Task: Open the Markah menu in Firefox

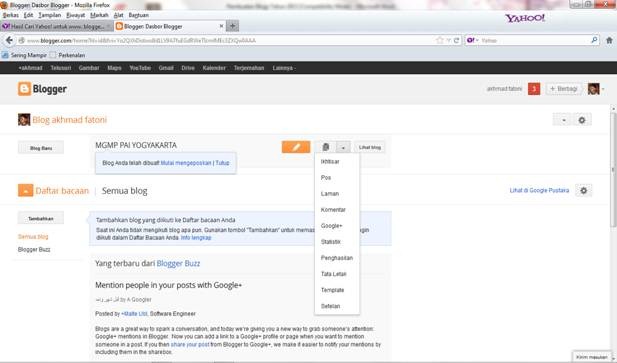Action: (x=99, y=15)
